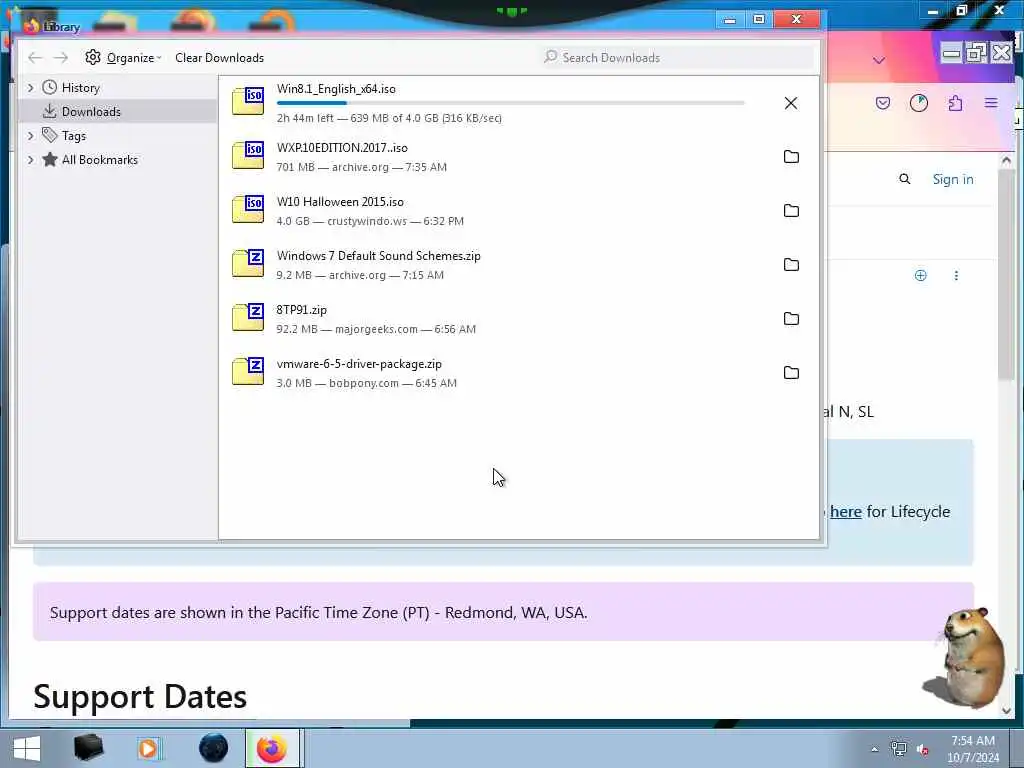Click the WXP.10EDITION.2017..iso file icon
Viewport: 1024px width, 768px height.
pos(248,155)
